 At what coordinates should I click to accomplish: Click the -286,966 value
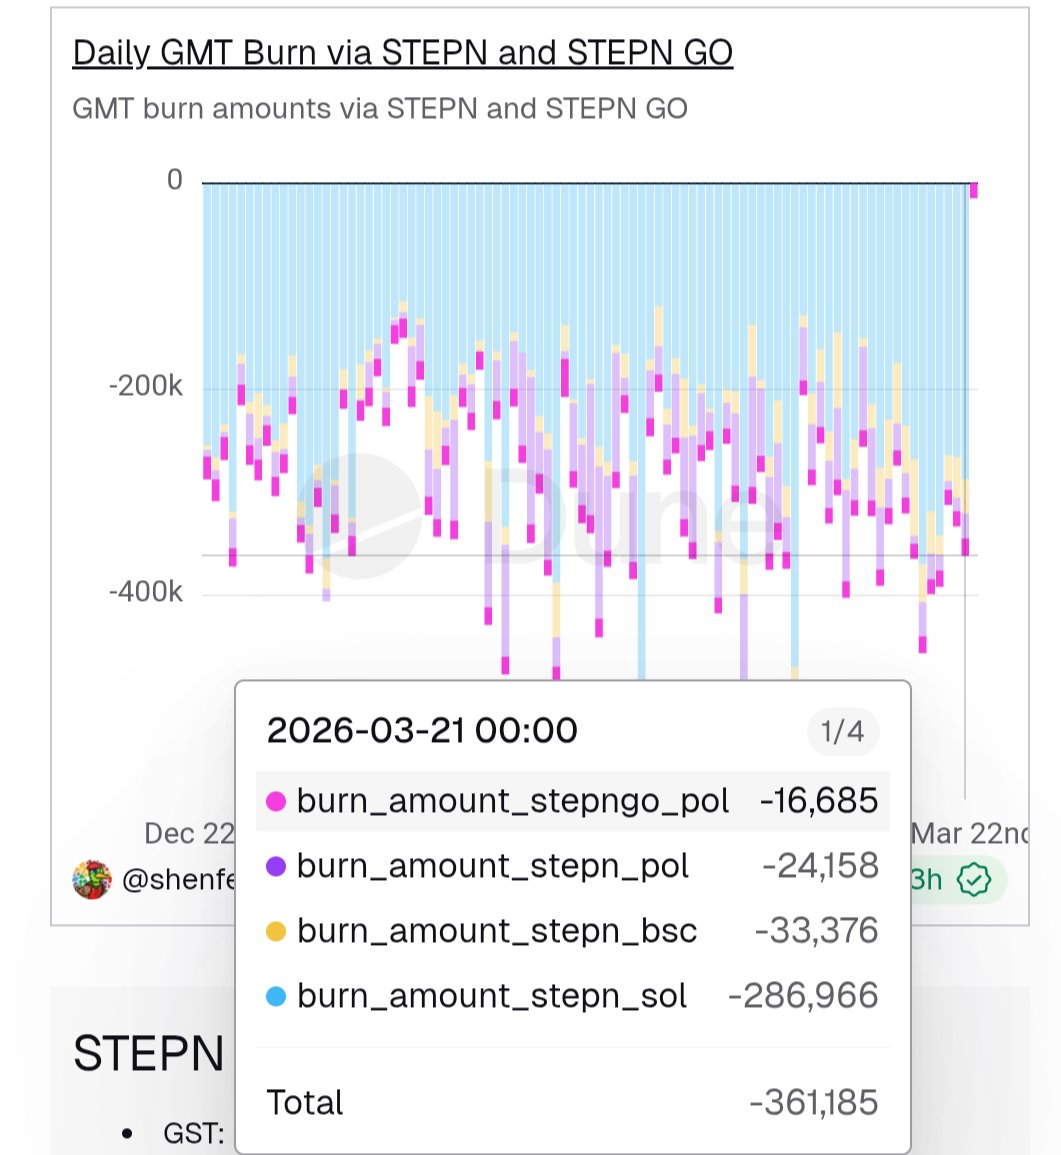pos(803,995)
